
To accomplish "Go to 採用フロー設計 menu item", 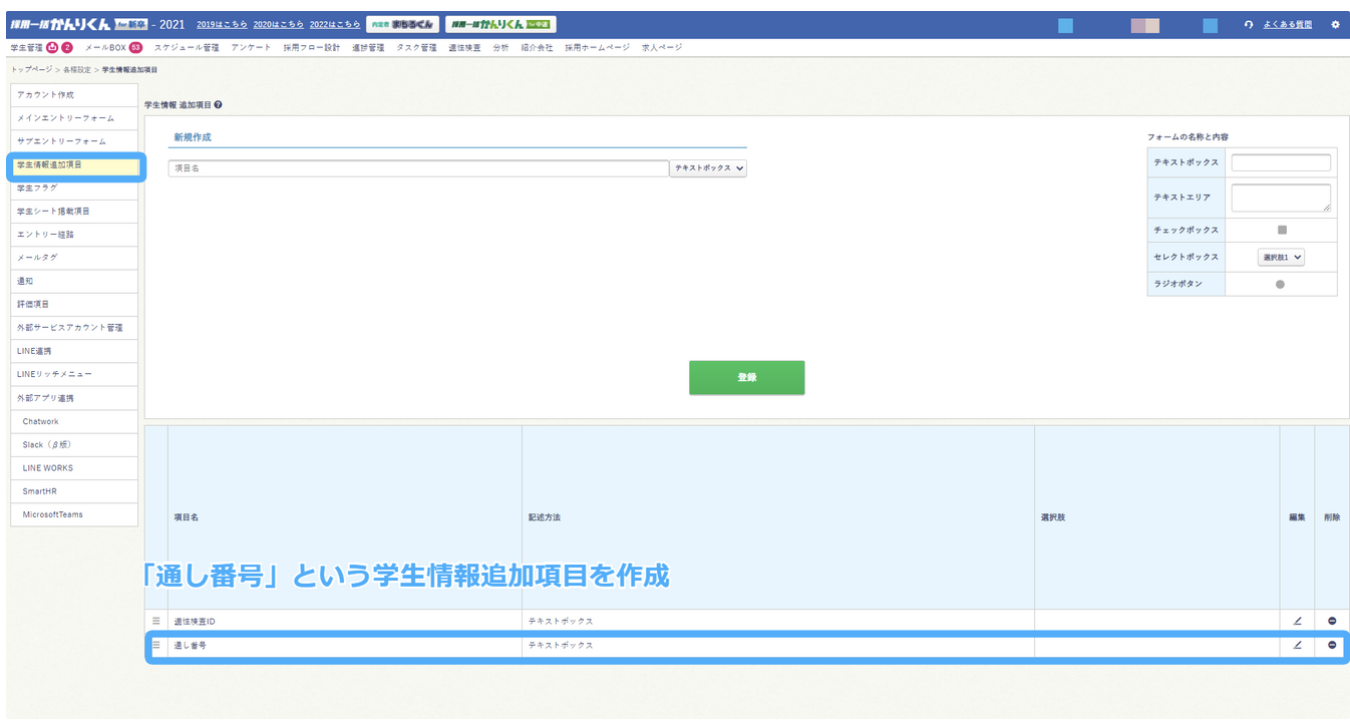I will tap(311, 47).
